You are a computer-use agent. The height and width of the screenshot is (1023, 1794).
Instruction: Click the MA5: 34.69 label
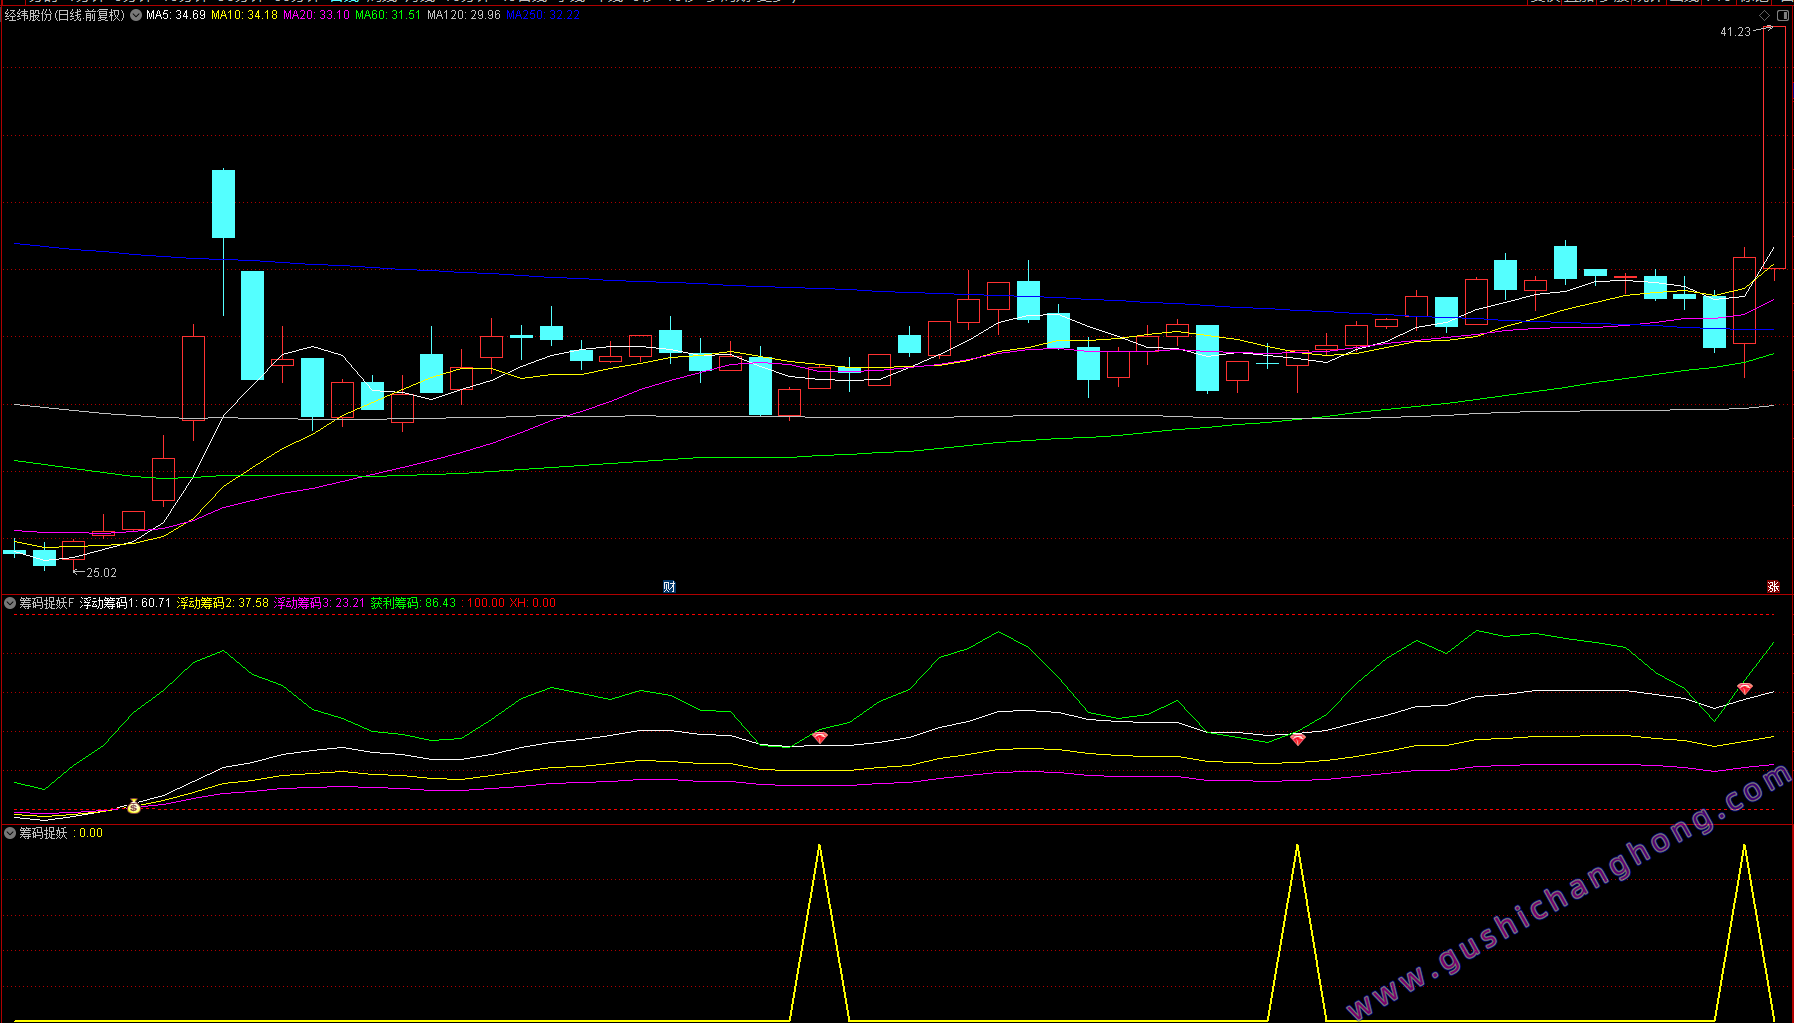176,15
